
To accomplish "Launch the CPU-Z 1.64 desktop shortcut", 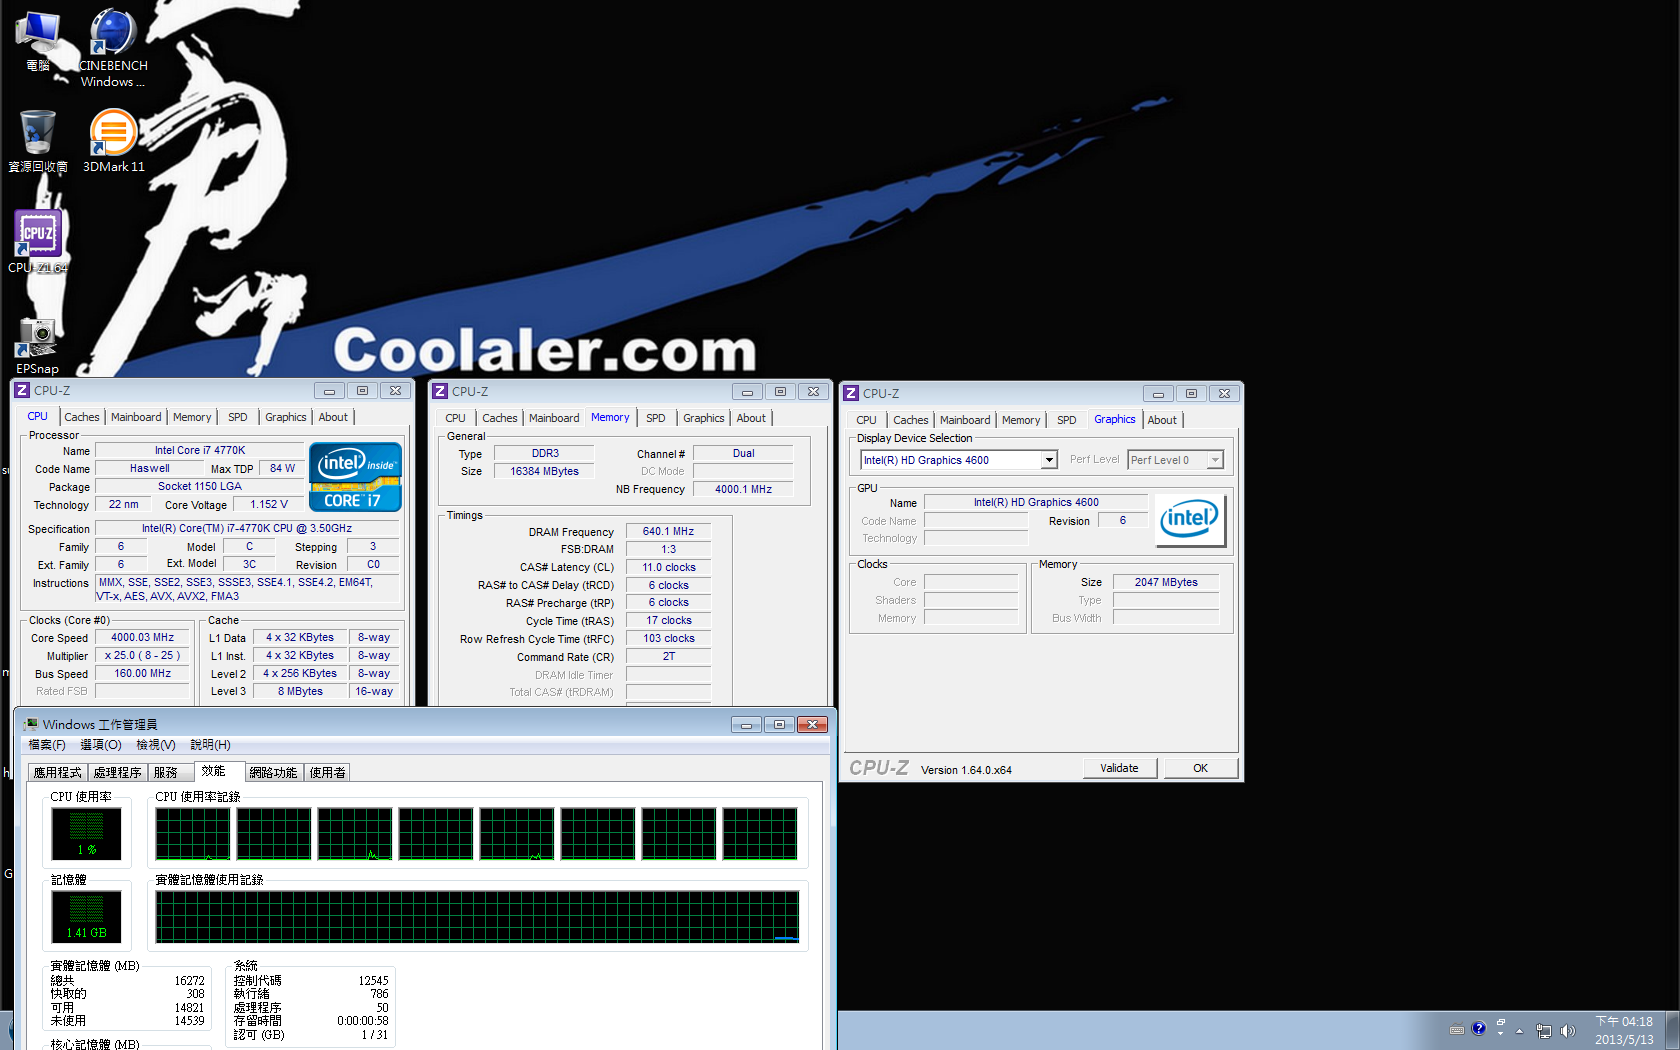I will point(38,241).
